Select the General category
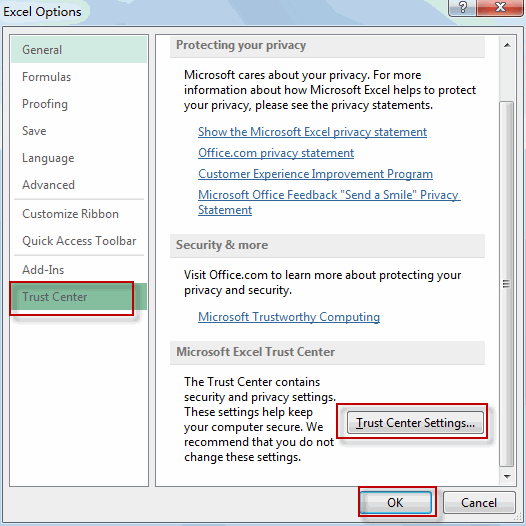Viewport: 526px width, 526px height. click(78, 50)
